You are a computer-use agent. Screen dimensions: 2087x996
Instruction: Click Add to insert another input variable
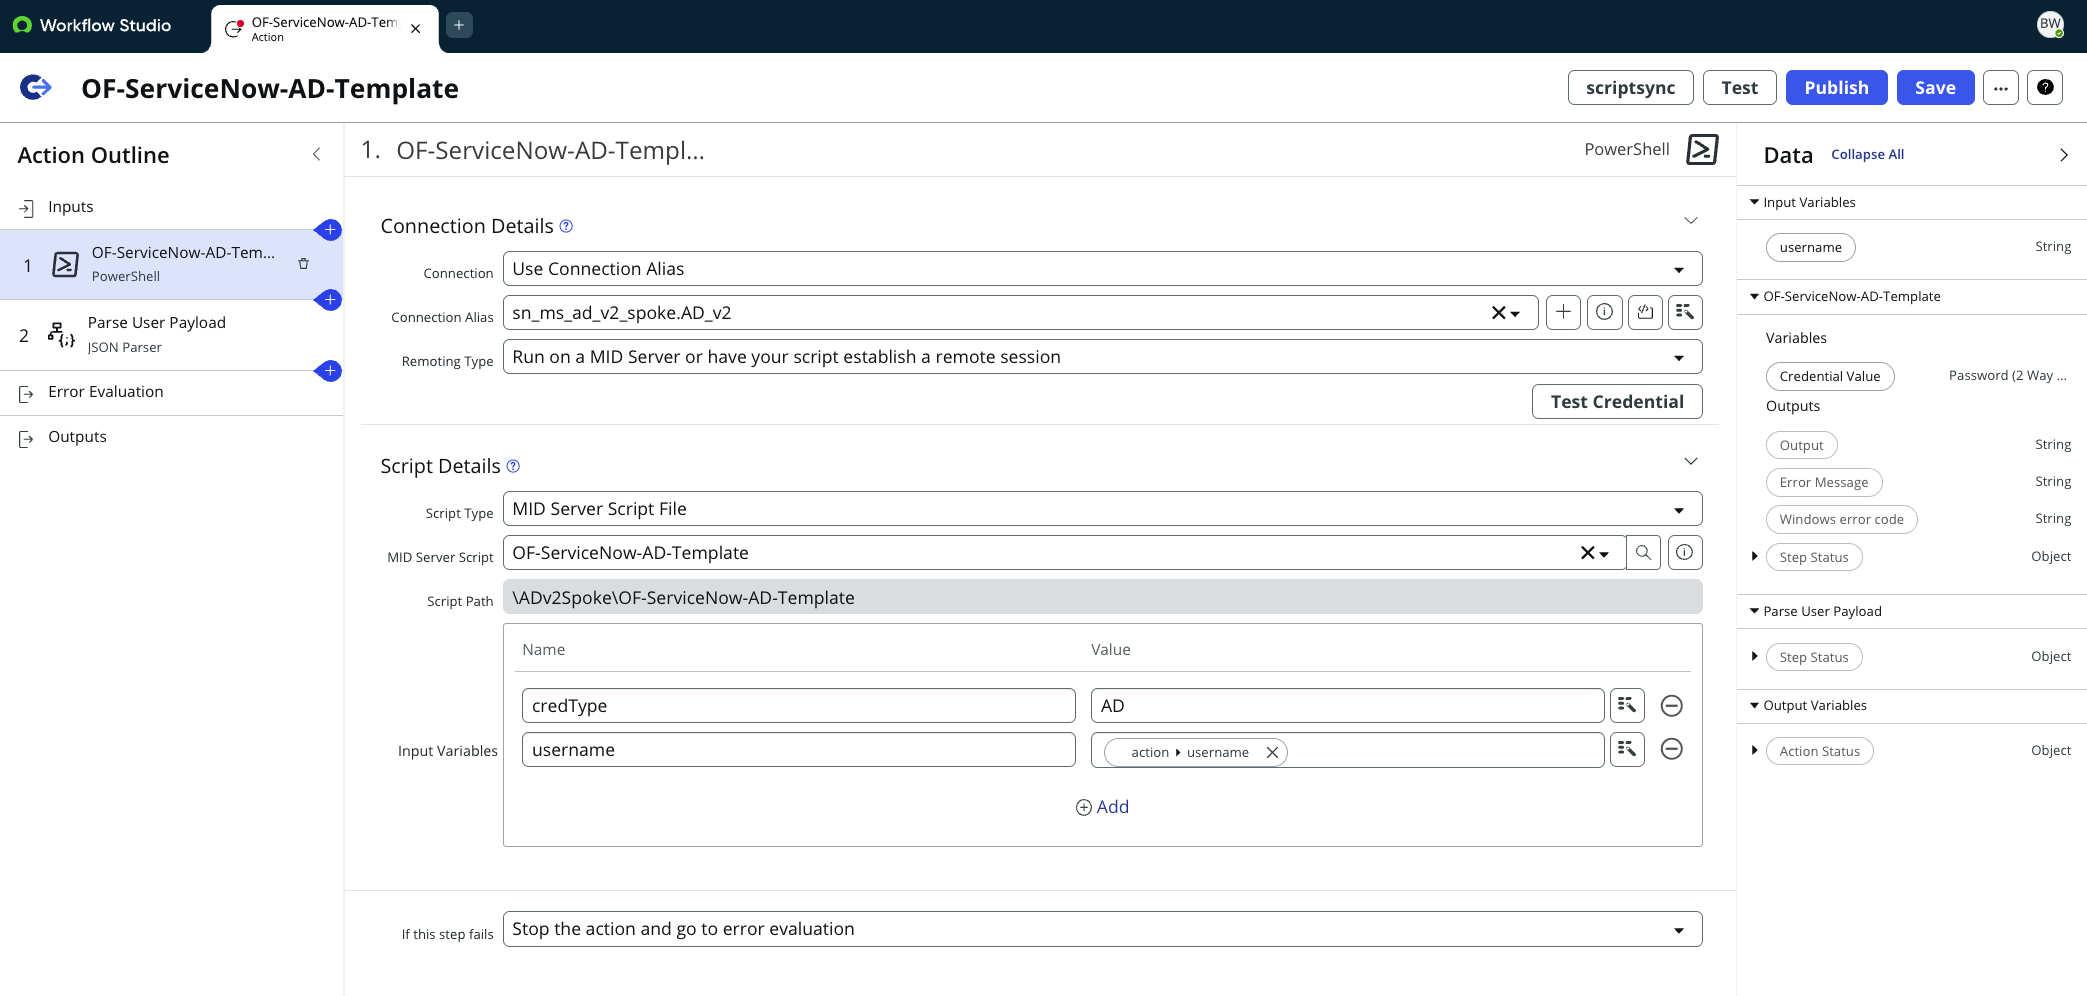(1102, 806)
